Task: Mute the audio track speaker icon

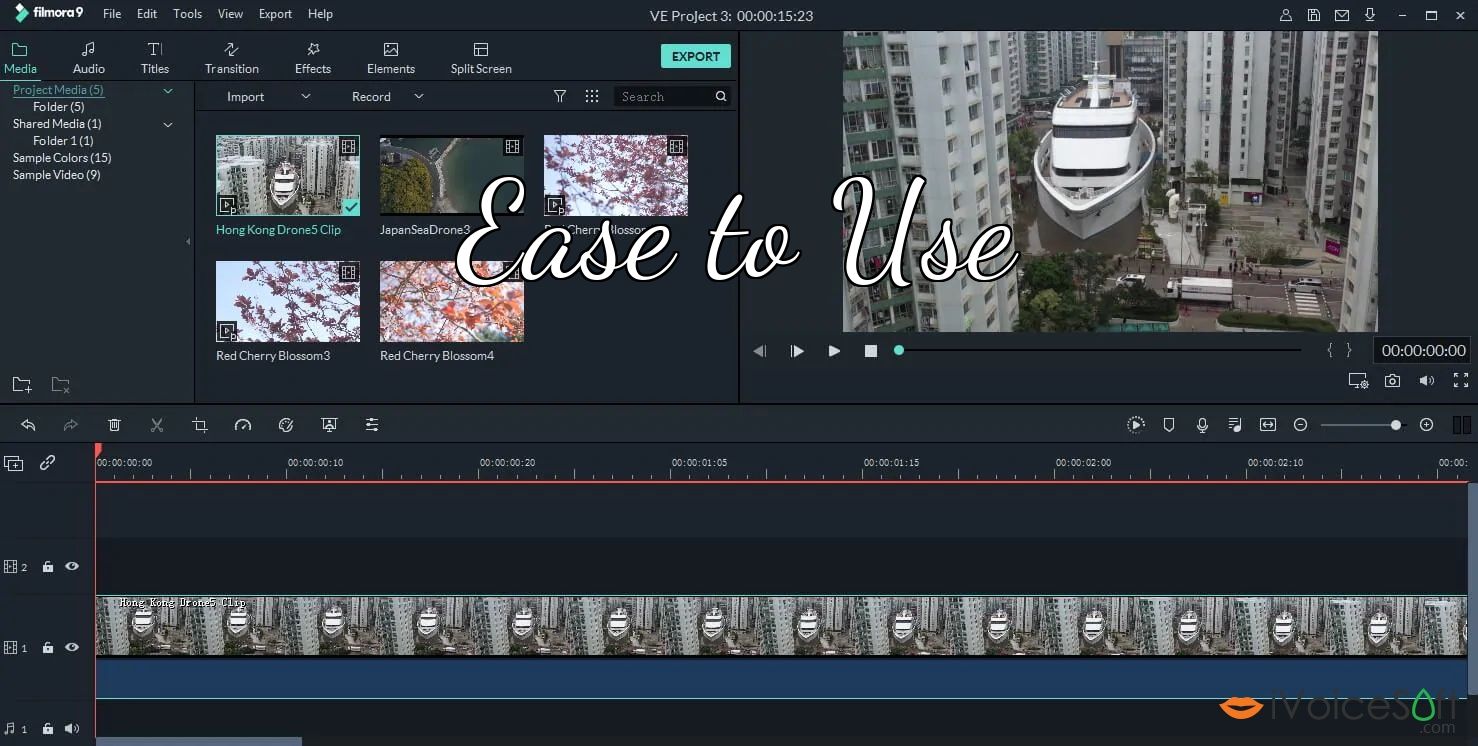Action: (x=71, y=728)
